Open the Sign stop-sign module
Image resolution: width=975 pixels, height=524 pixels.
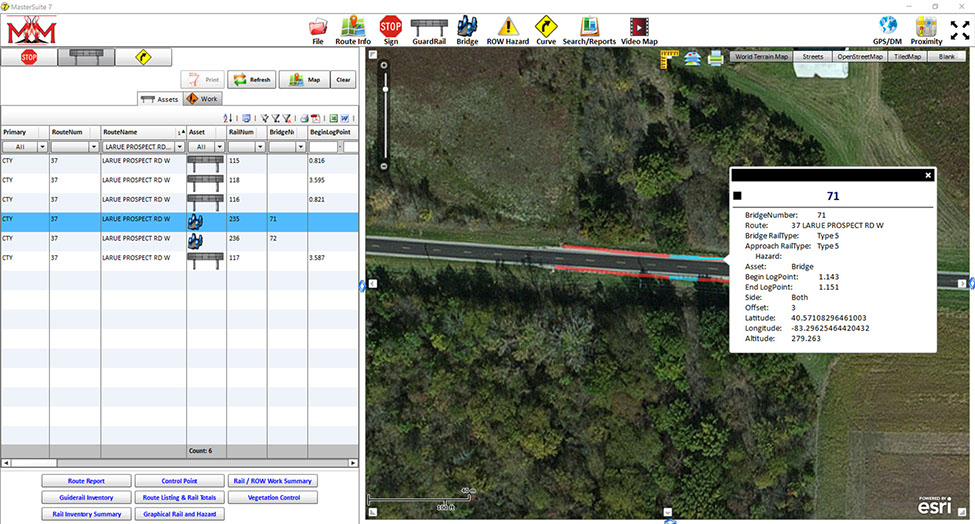pyautogui.click(x=390, y=27)
